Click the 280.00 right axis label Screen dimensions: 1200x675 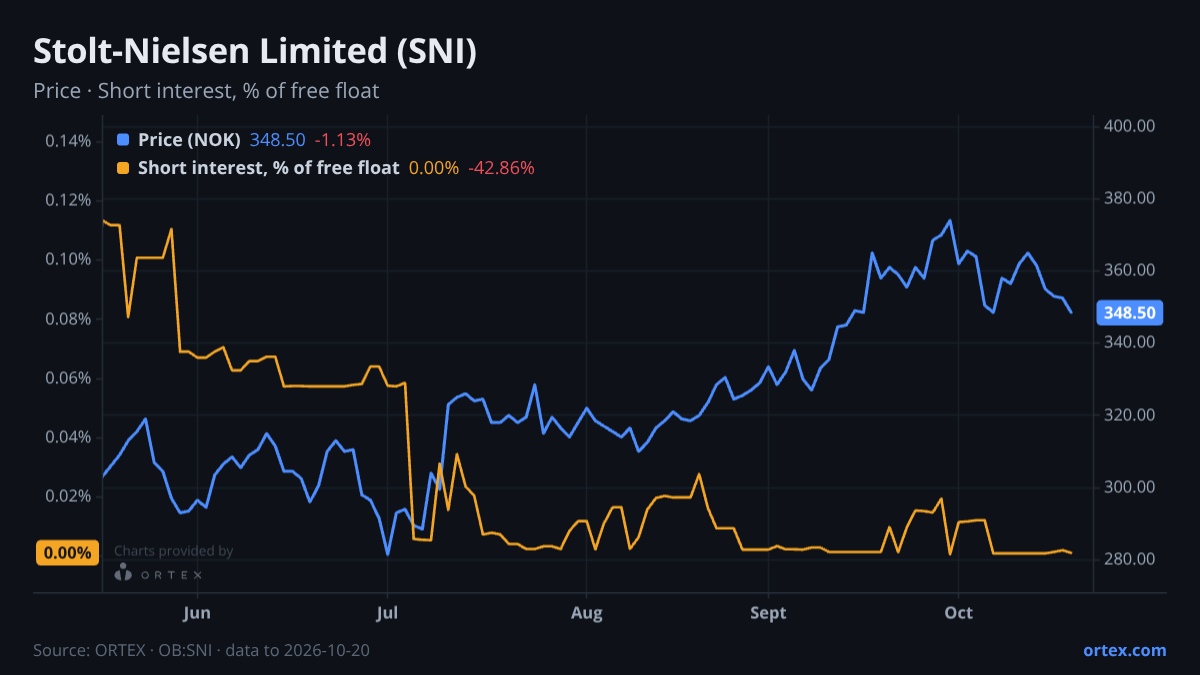(x=1130, y=559)
